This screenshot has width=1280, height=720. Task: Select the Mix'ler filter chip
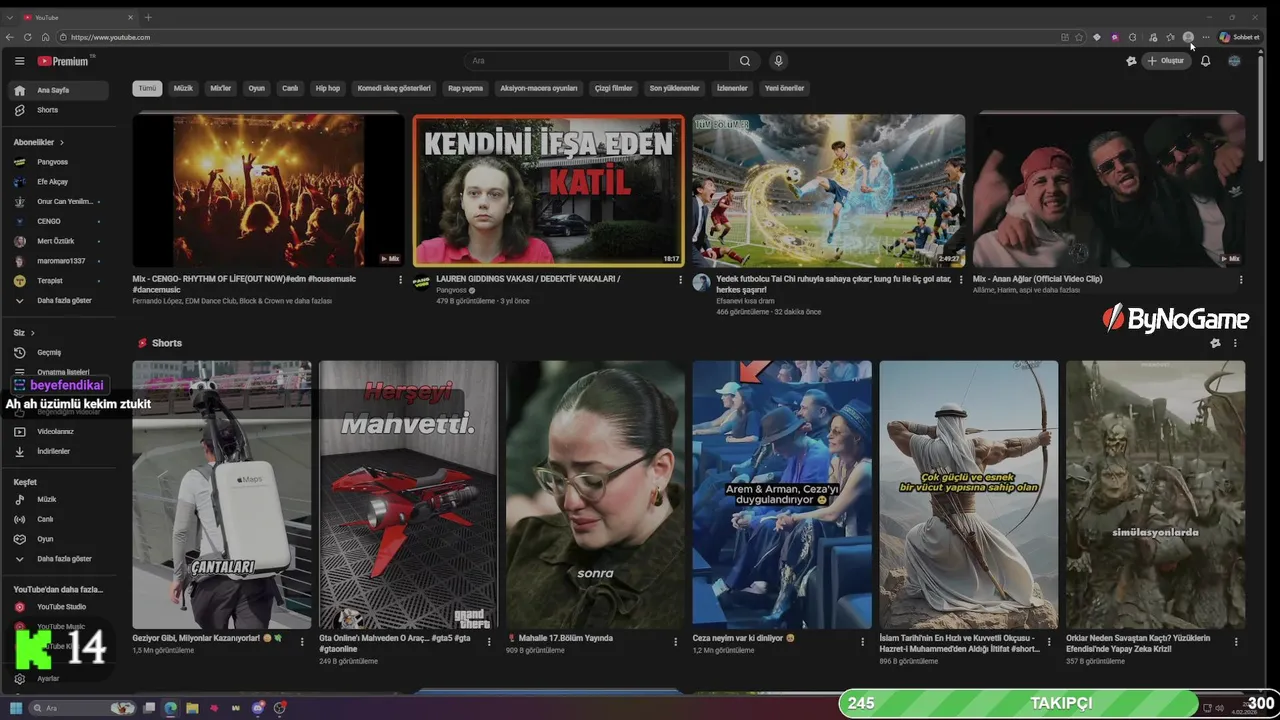[x=221, y=88]
